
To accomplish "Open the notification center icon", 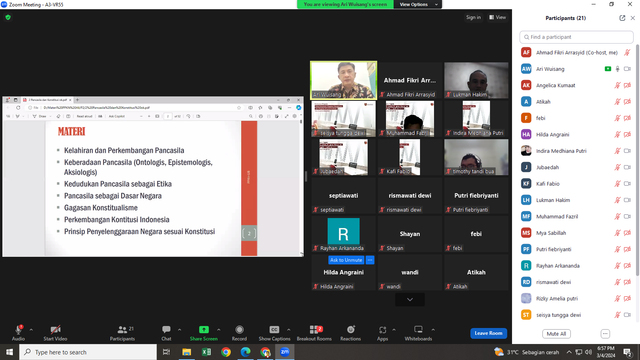I will point(627,352).
